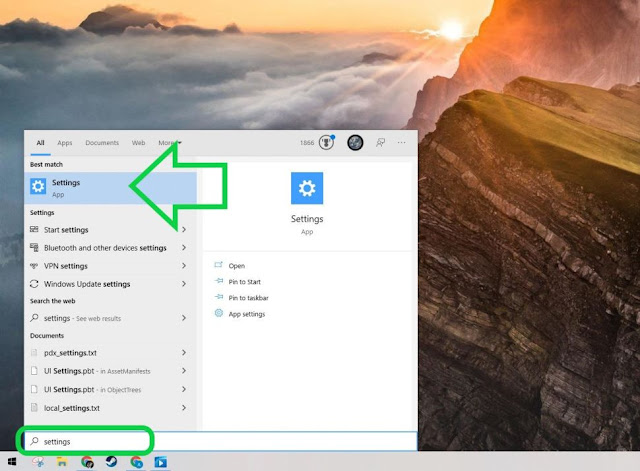Open the Movies & TV taskbar icon

tap(160, 462)
